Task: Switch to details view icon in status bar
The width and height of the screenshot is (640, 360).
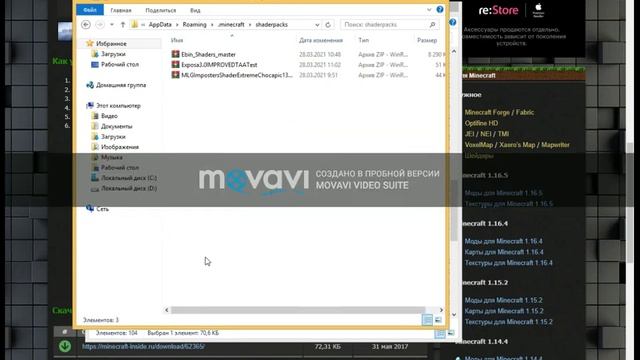Action: pos(427,320)
